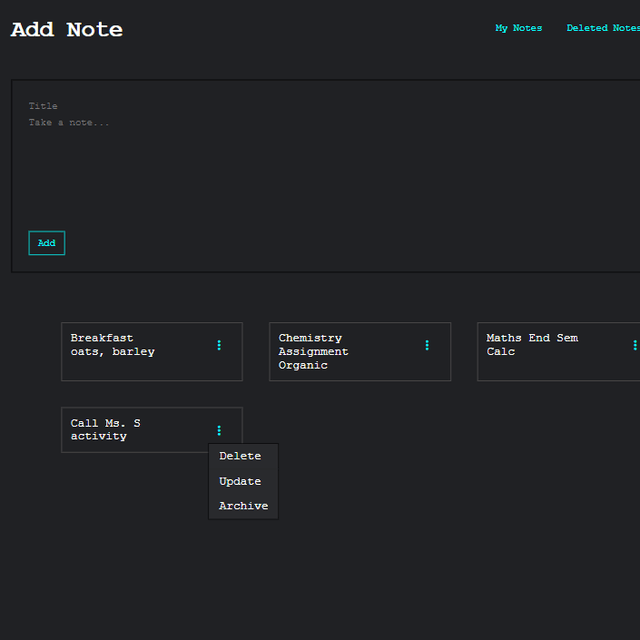Viewport: 640px width, 640px height.
Task: Click the 'Calc' text in Maths note
Action: tap(500, 352)
